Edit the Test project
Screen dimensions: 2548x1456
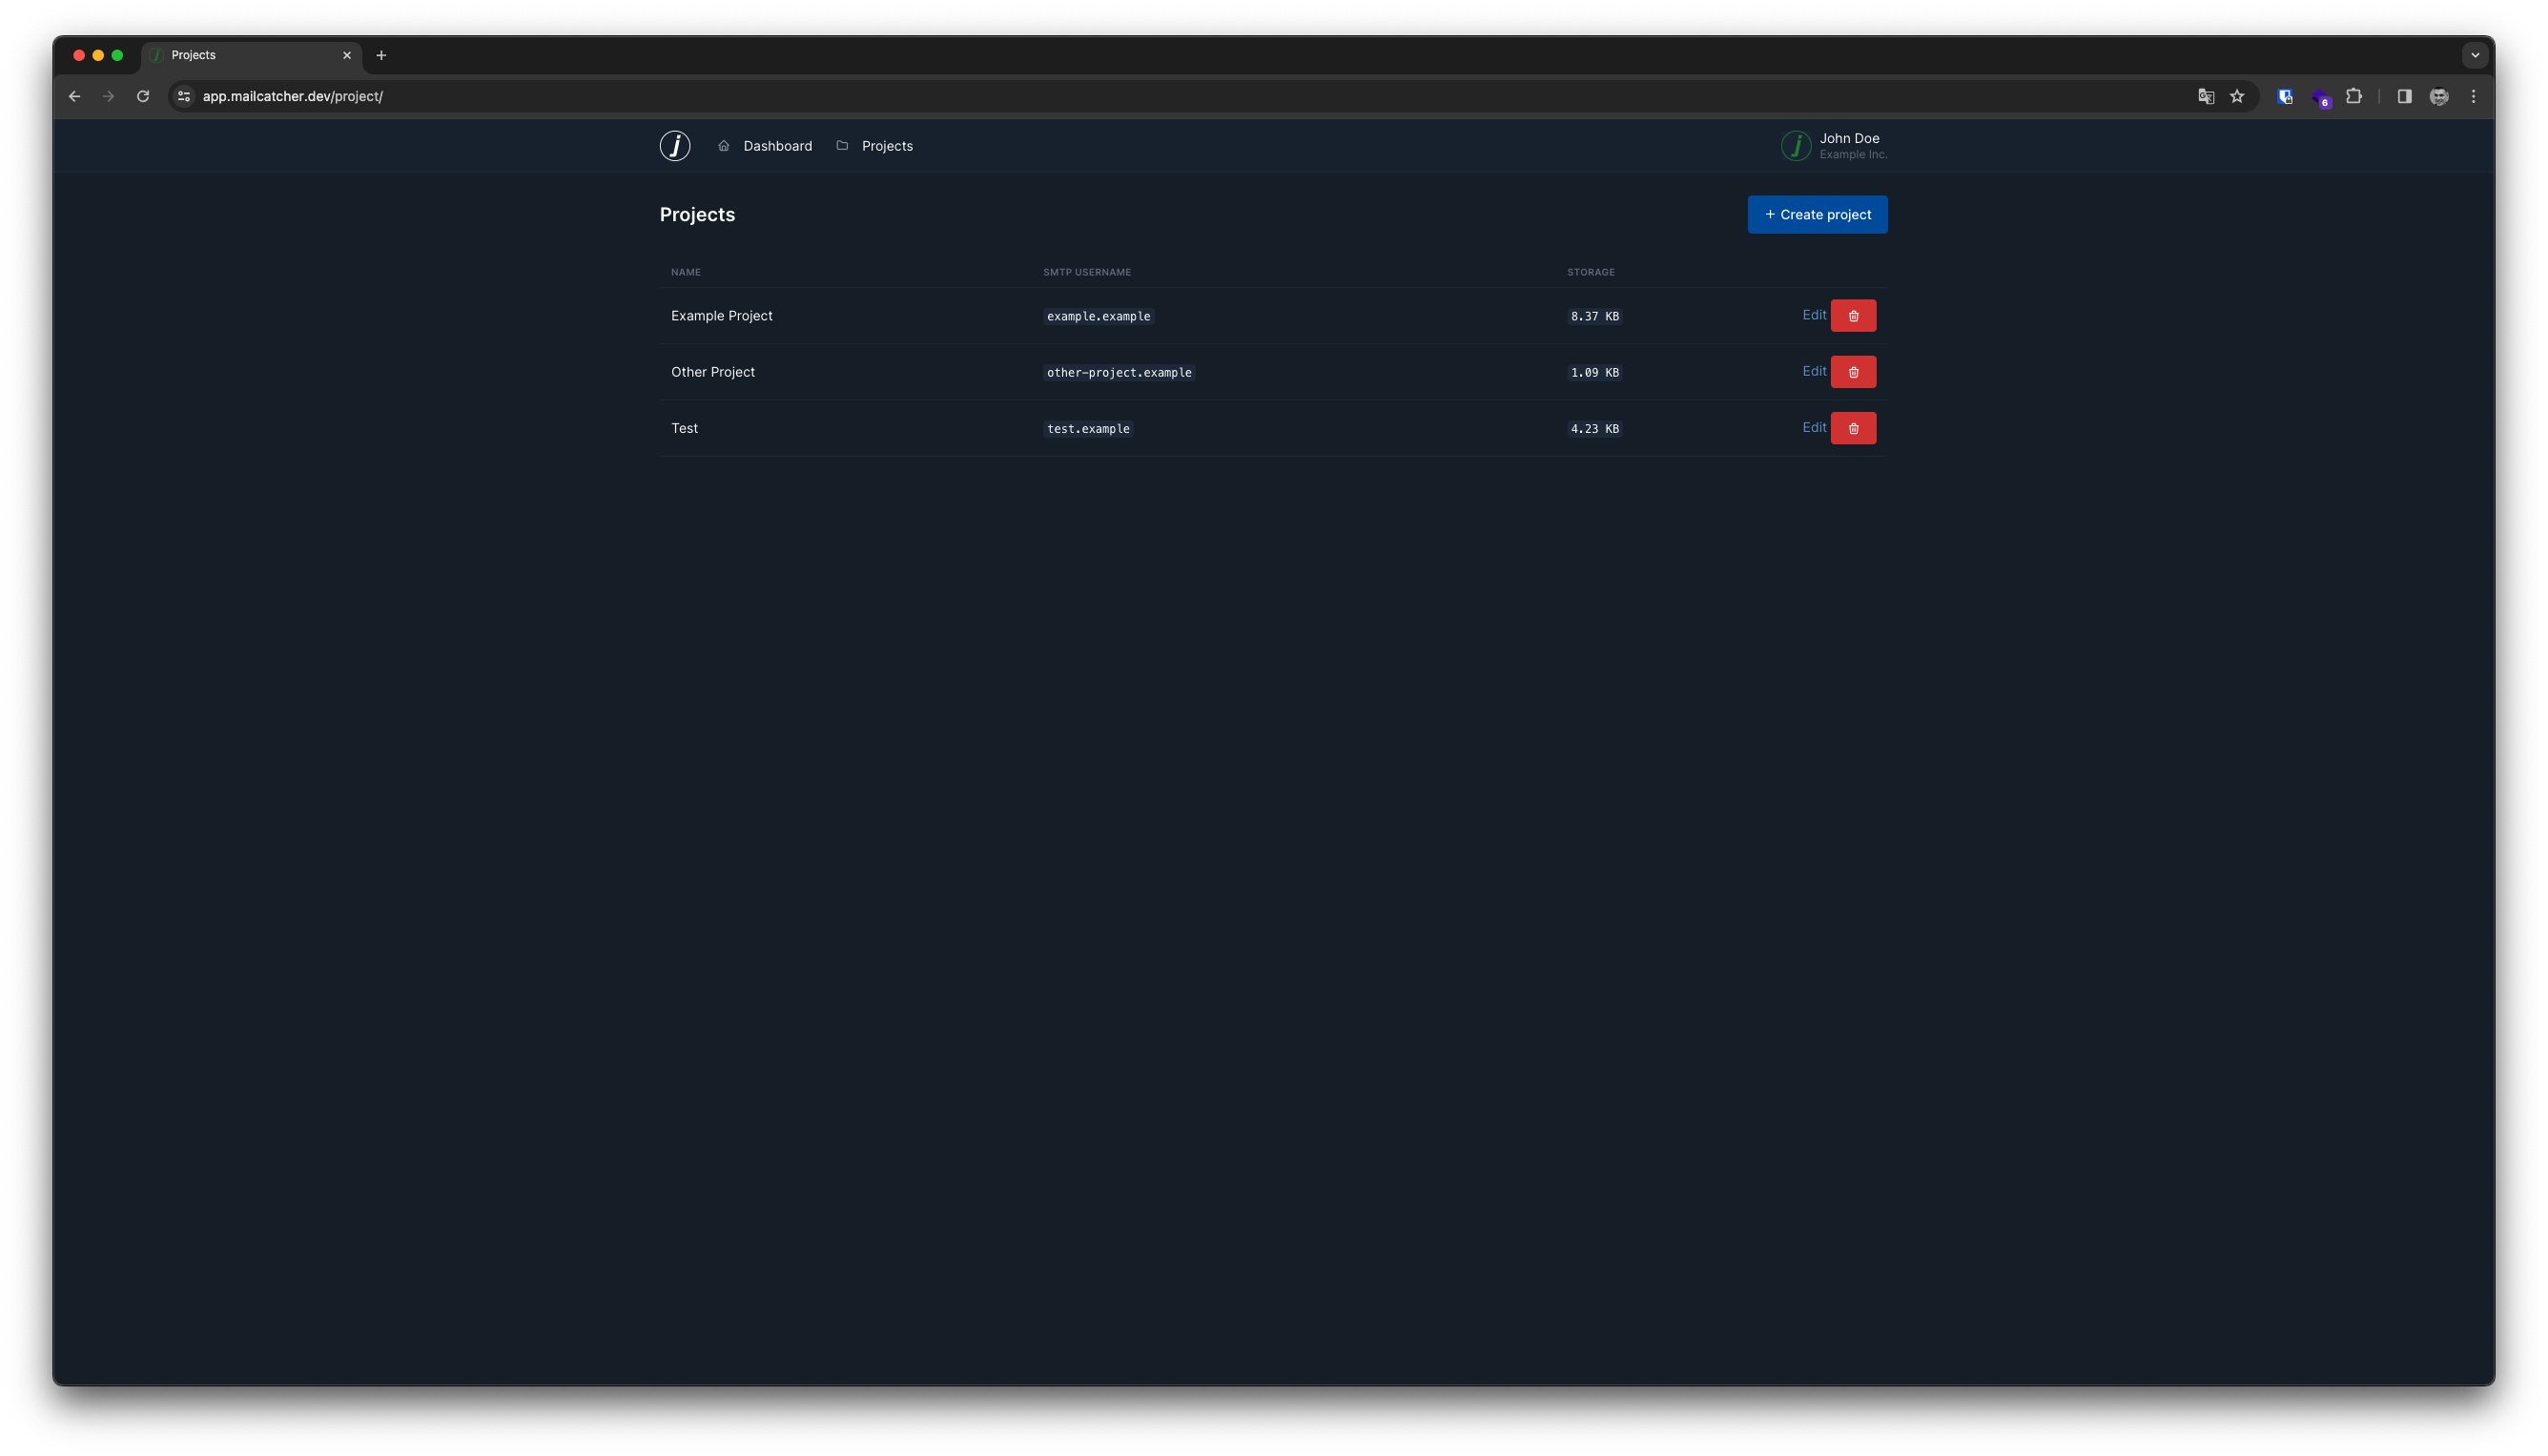(1814, 427)
